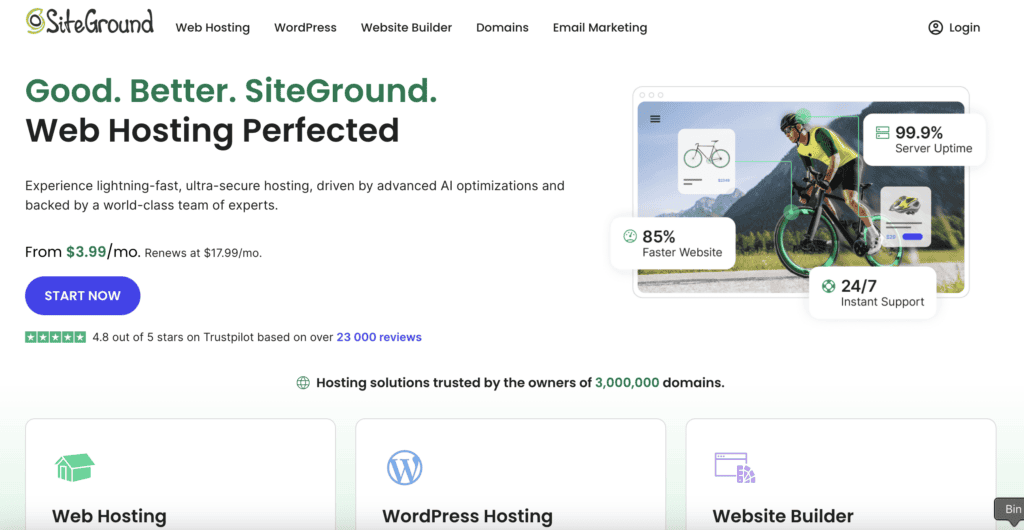The image size is (1024, 530).
Task: Open the Web Hosting menu
Action: pos(213,27)
